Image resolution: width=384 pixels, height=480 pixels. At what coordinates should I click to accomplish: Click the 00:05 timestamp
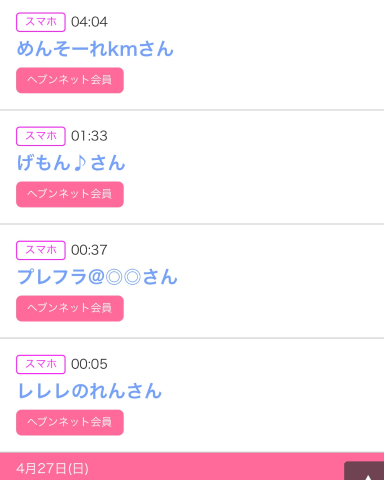[89, 364]
